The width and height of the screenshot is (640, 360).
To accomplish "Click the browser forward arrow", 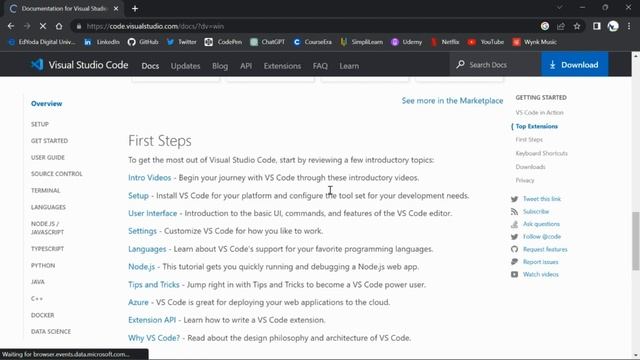I will tap(27, 26).
